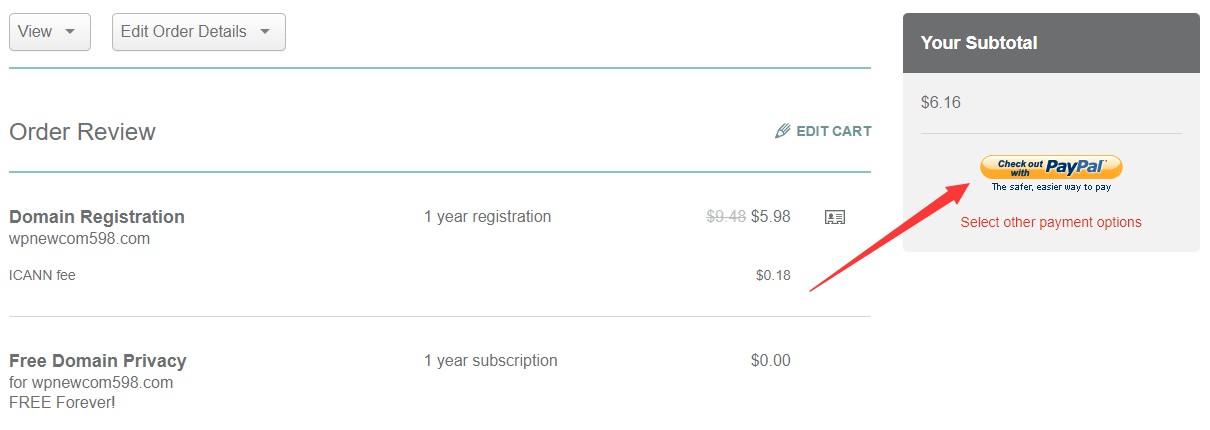Click the View dropdown arrow caret
The height and width of the screenshot is (430, 1210).
point(70,32)
